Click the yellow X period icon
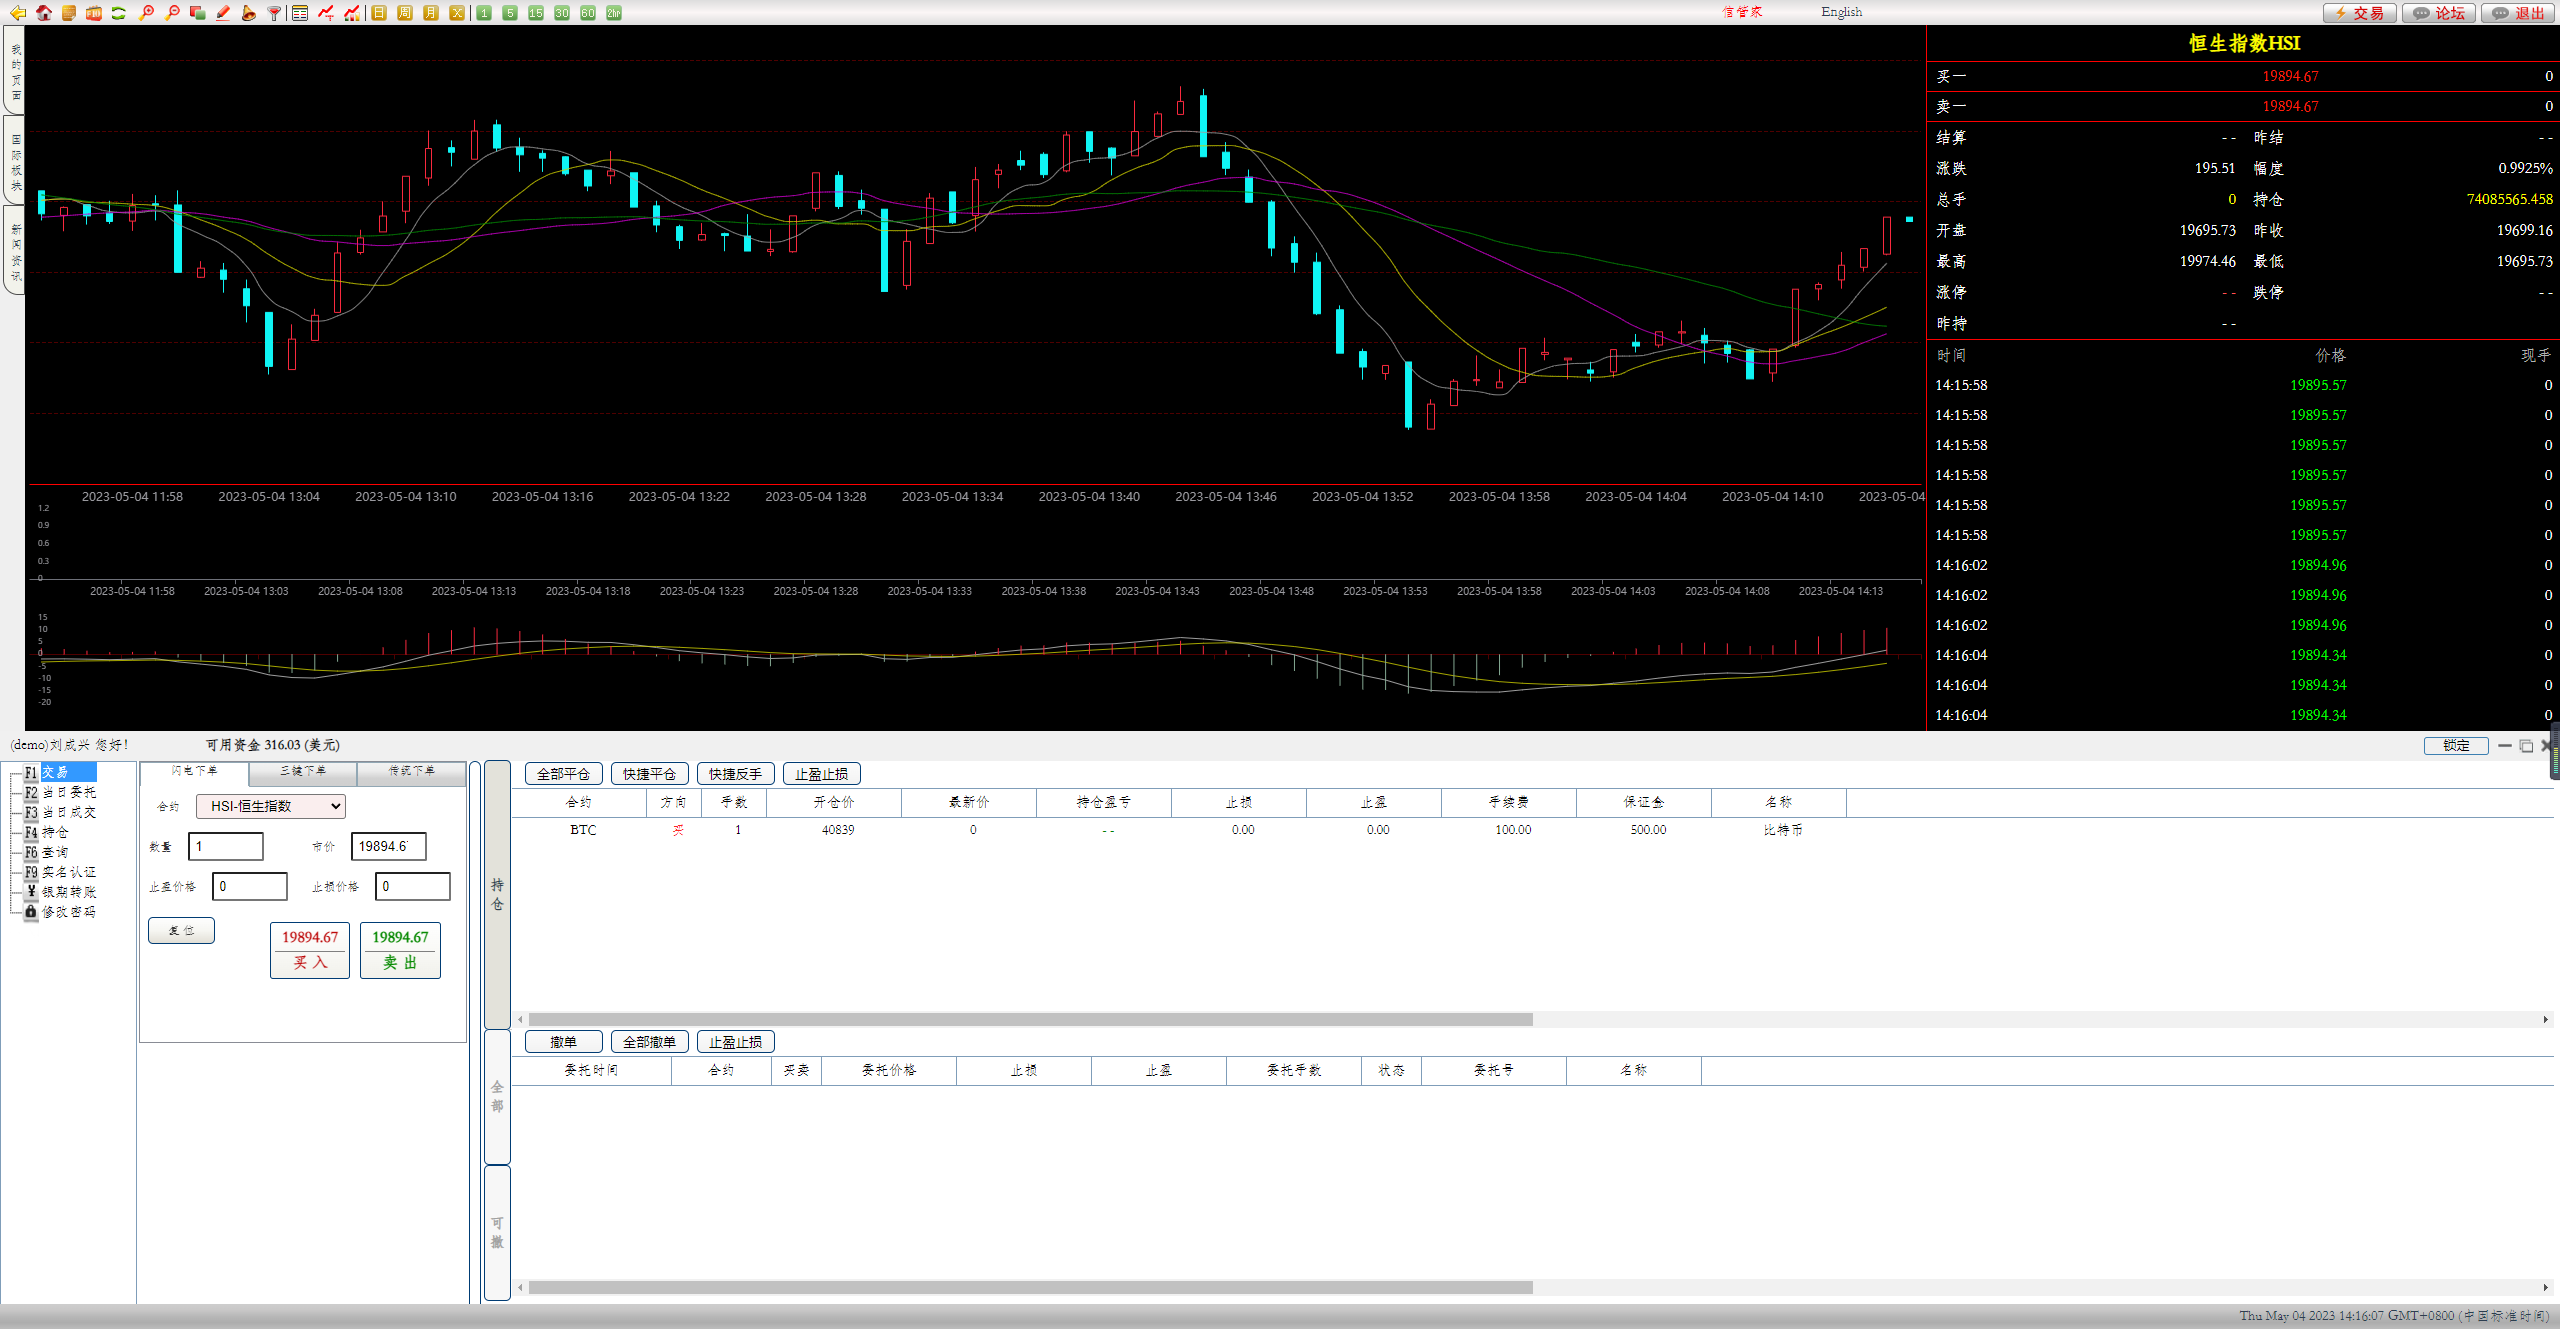 tap(457, 13)
